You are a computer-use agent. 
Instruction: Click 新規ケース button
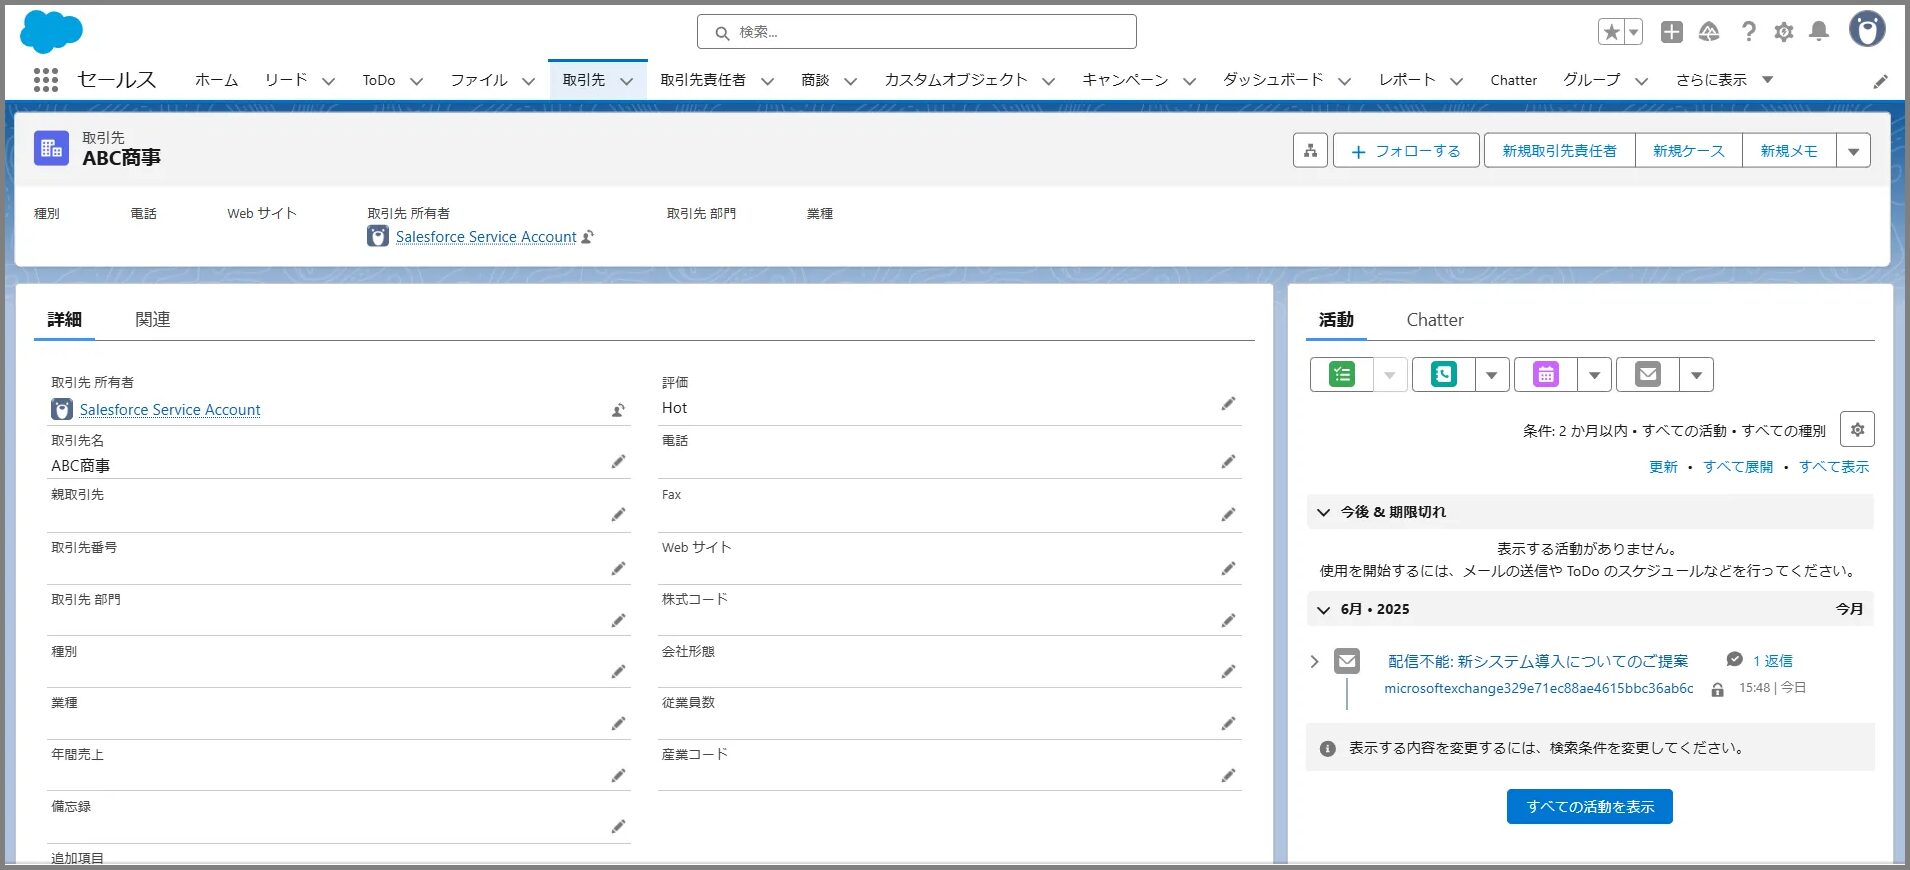pos(1689,151)
